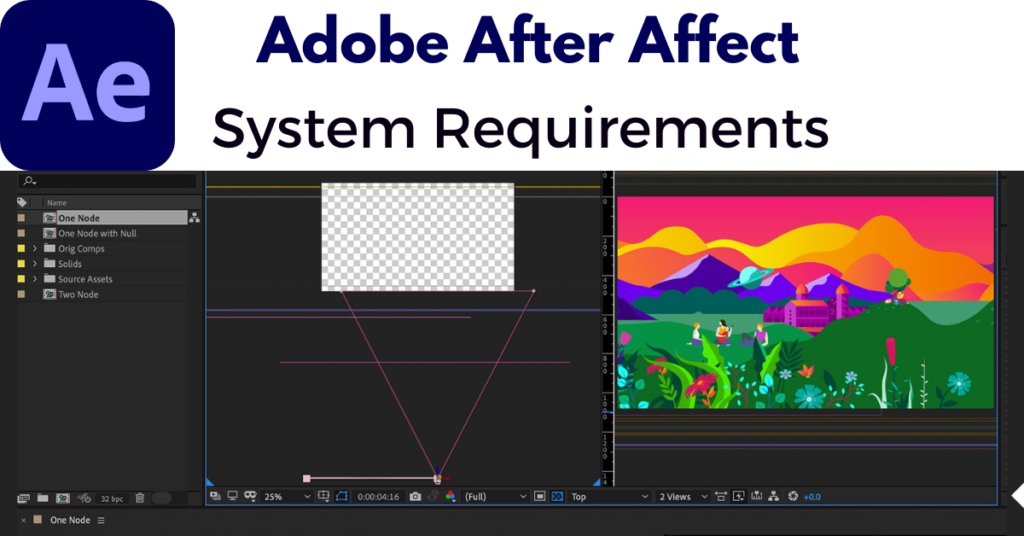1024x536 pixels.
Task: Toggle the fast previews rectangle icon
Action: [539, 497]
